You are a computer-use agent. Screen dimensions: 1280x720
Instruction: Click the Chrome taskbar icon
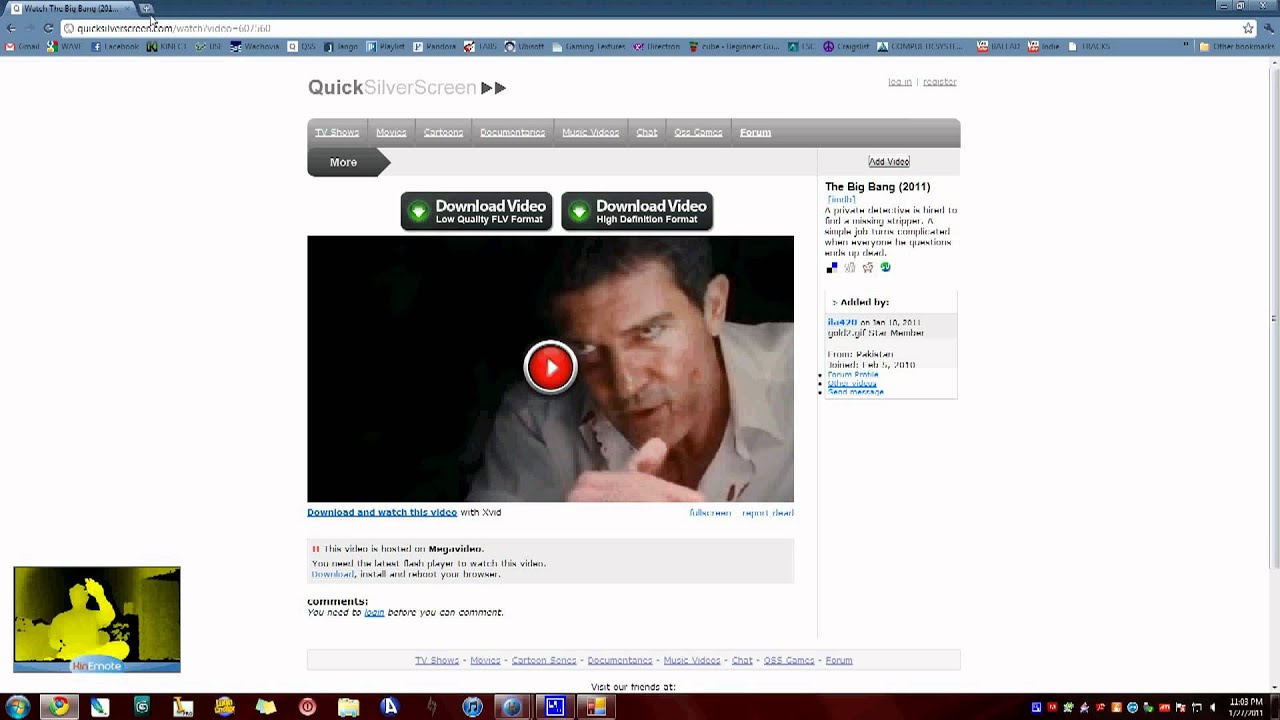coord(59,707)
